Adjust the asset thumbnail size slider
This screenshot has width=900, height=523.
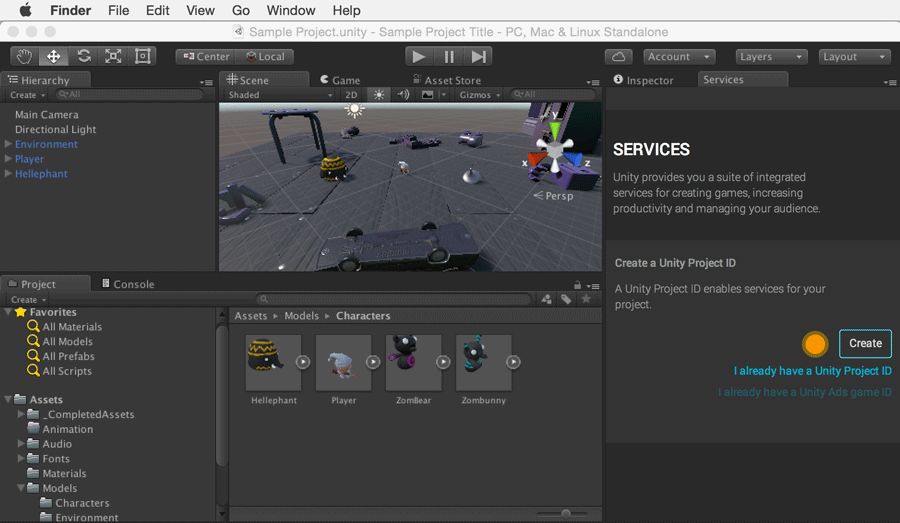click(566, 513)
